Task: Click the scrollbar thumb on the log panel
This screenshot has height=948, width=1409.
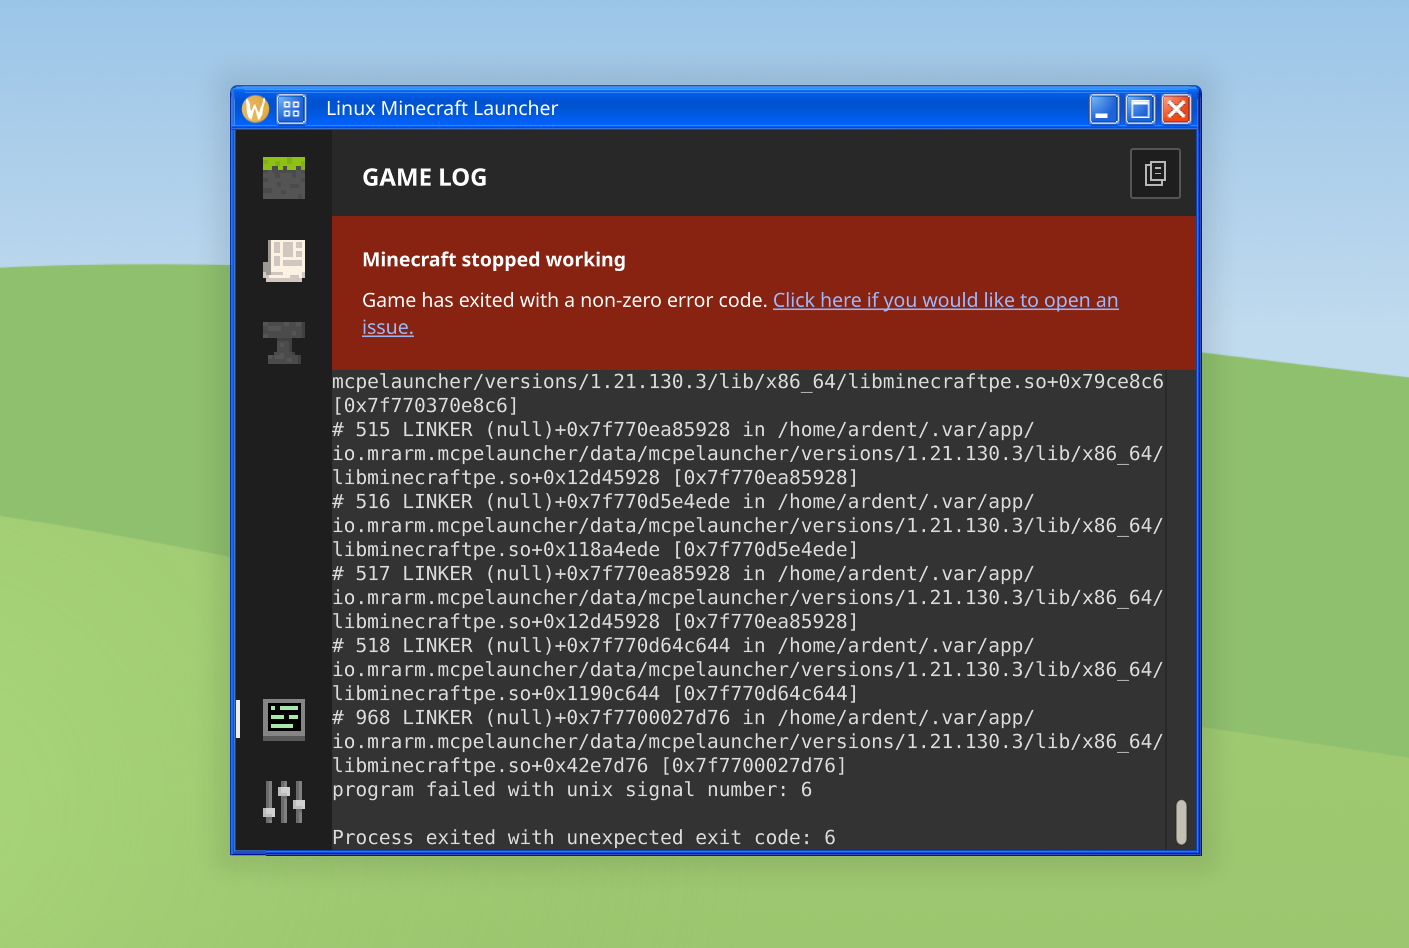Action: click(x=1181, y=820)
